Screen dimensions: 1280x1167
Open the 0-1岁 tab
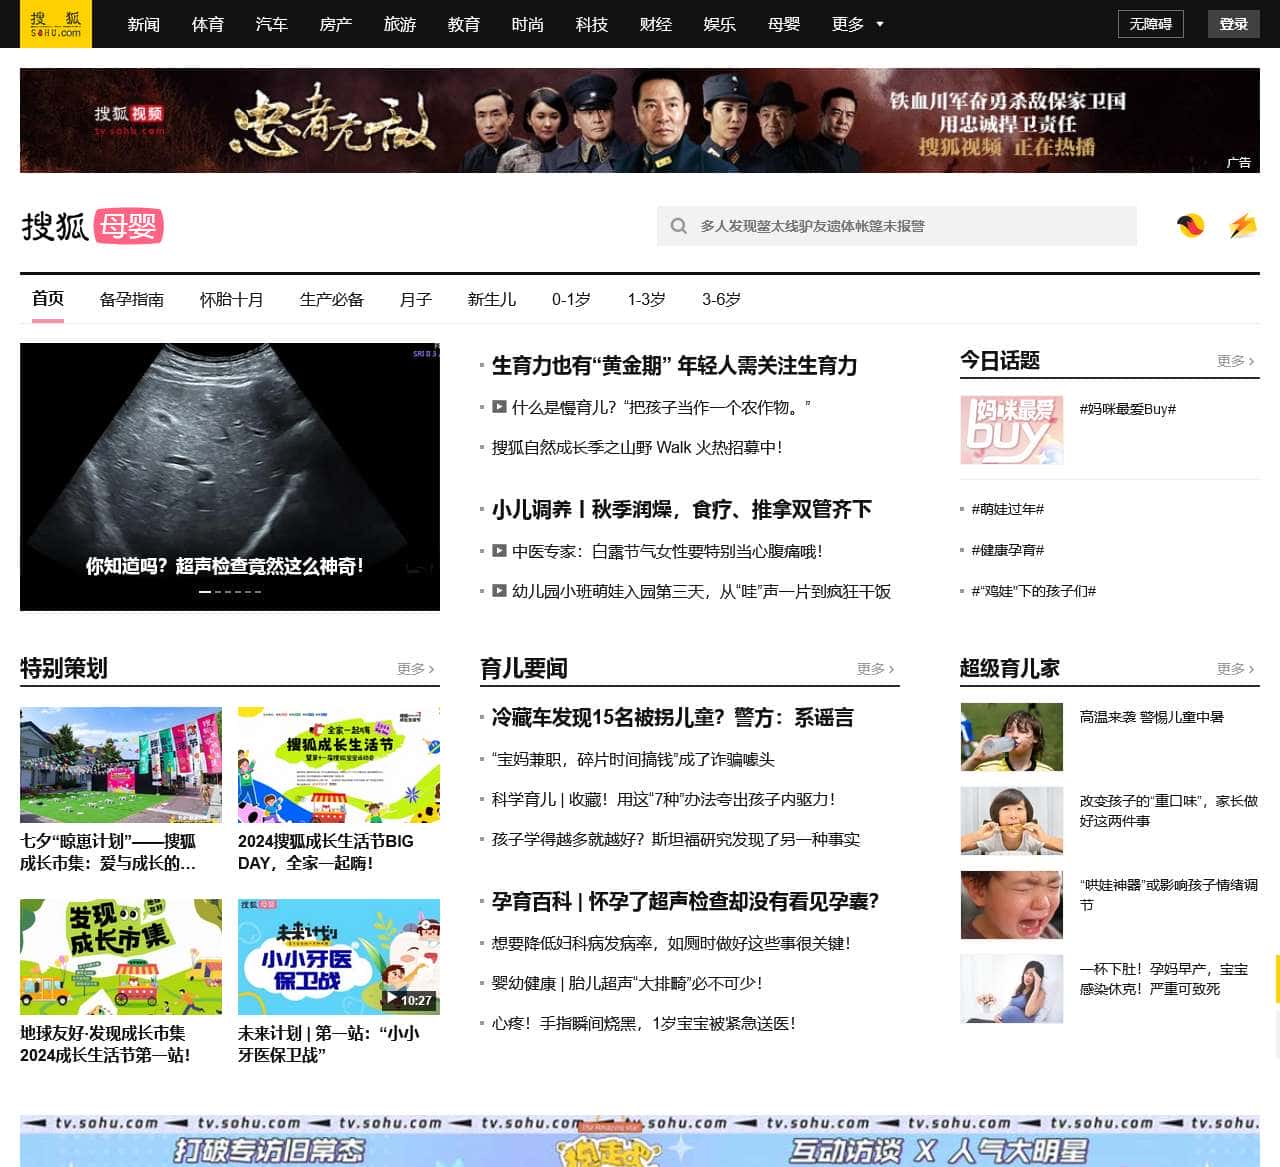pyautogui.click(x=571, y=299)
